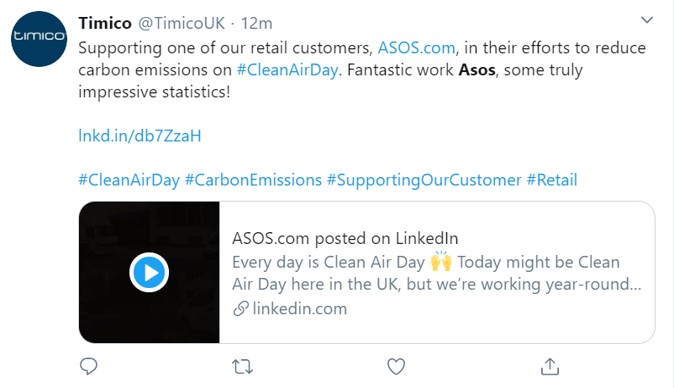
Task: Open the share tweet upload icon
Action: pos(550,367)
